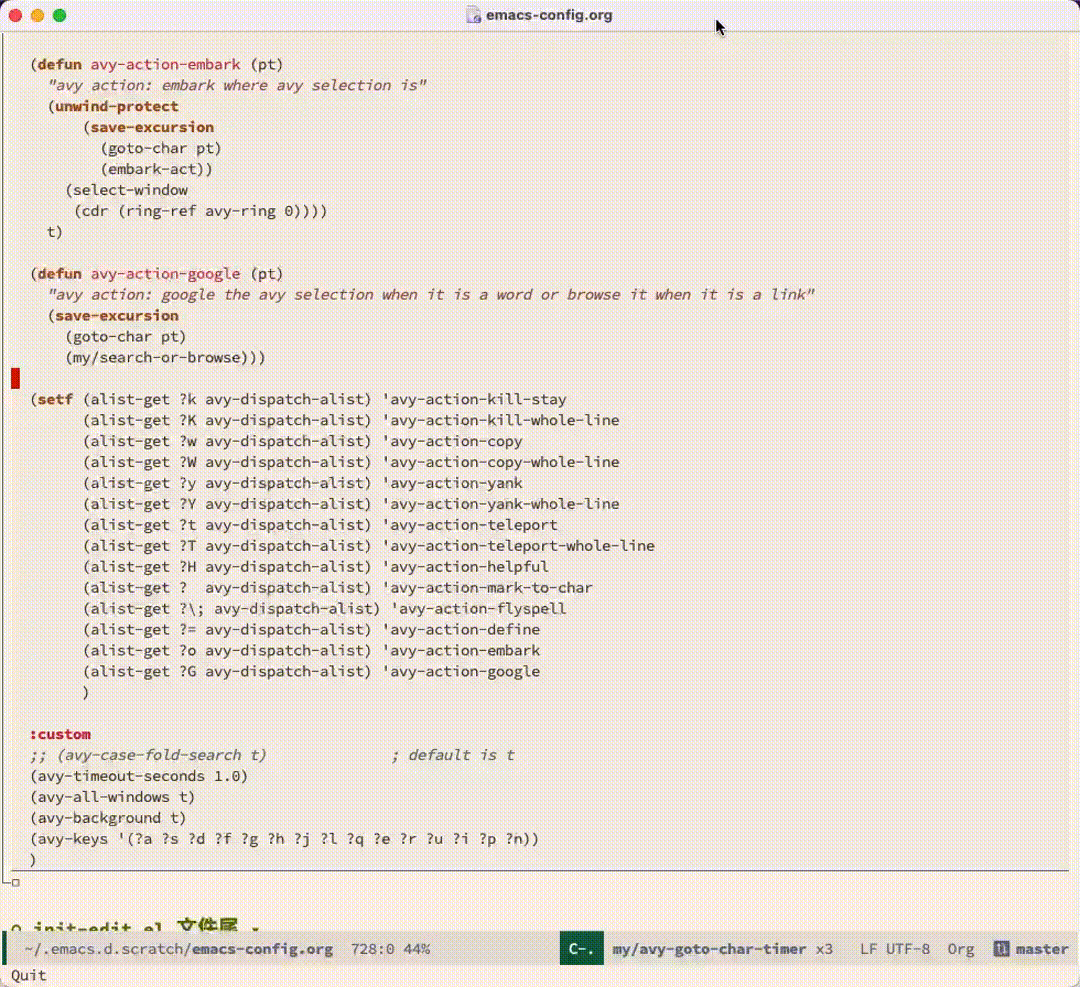Click the (cdr (ring-ref avy-ring 0)))) line
1080x987 pixels.
200,211
